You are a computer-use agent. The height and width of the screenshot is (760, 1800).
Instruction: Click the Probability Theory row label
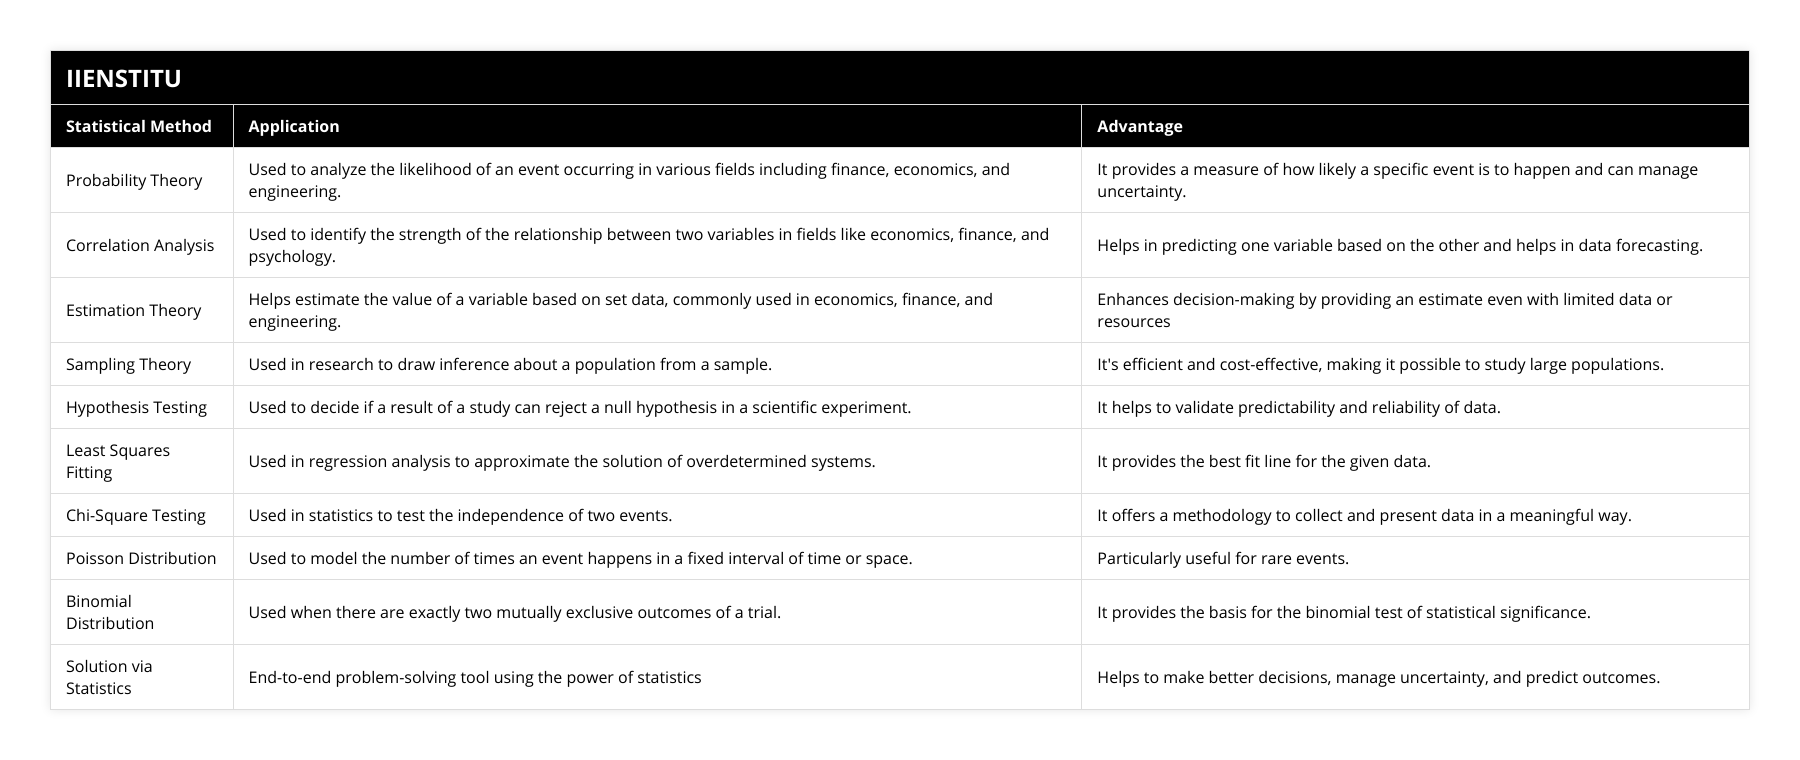[134, 180]
